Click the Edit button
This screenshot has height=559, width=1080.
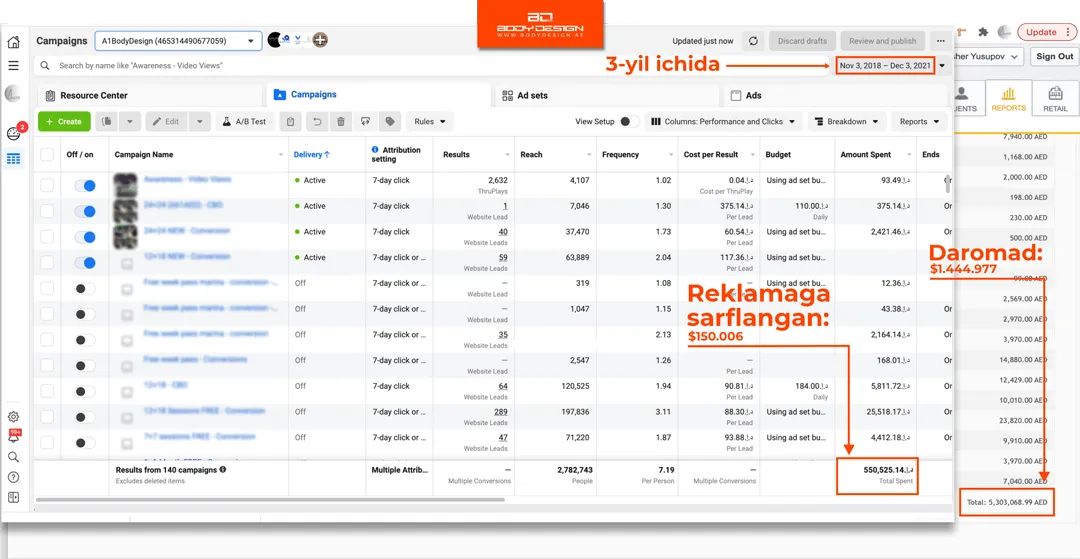point(166,121)
